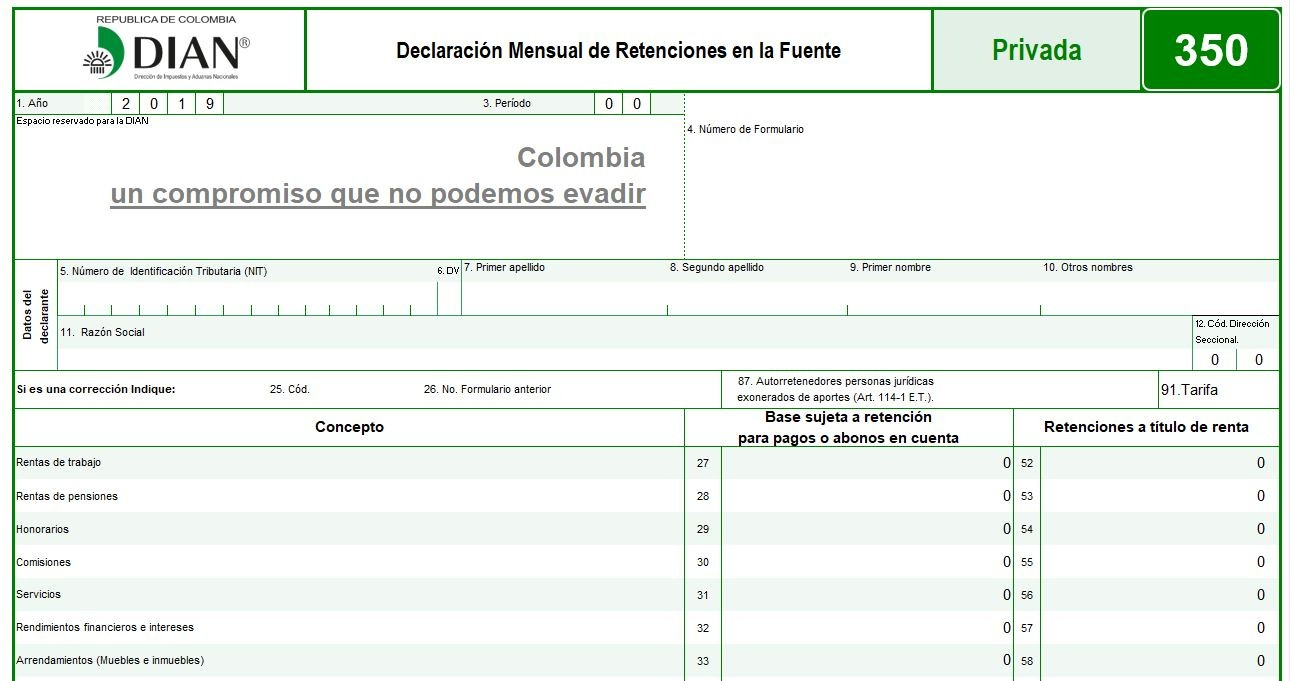Select the 91. Tarifa cell
1290x681 pixels.
coord(1217,390)
